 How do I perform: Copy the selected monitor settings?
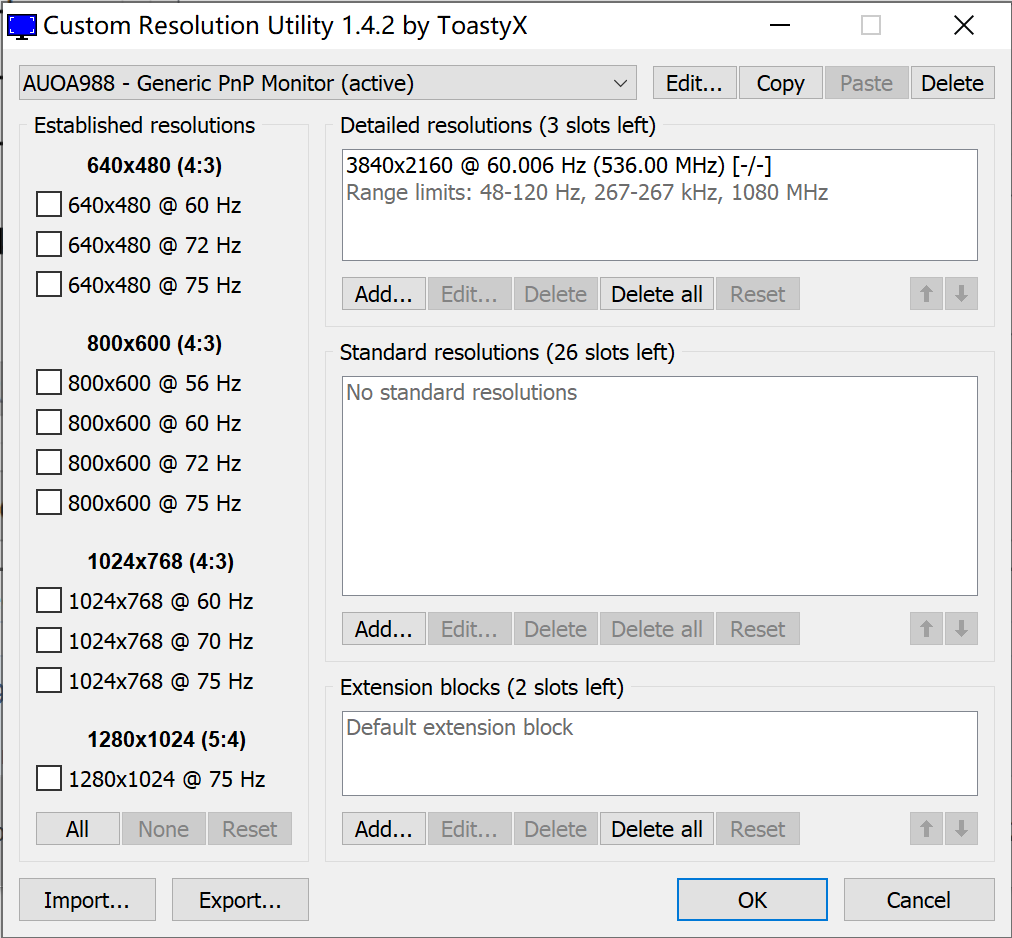[781, 83]
